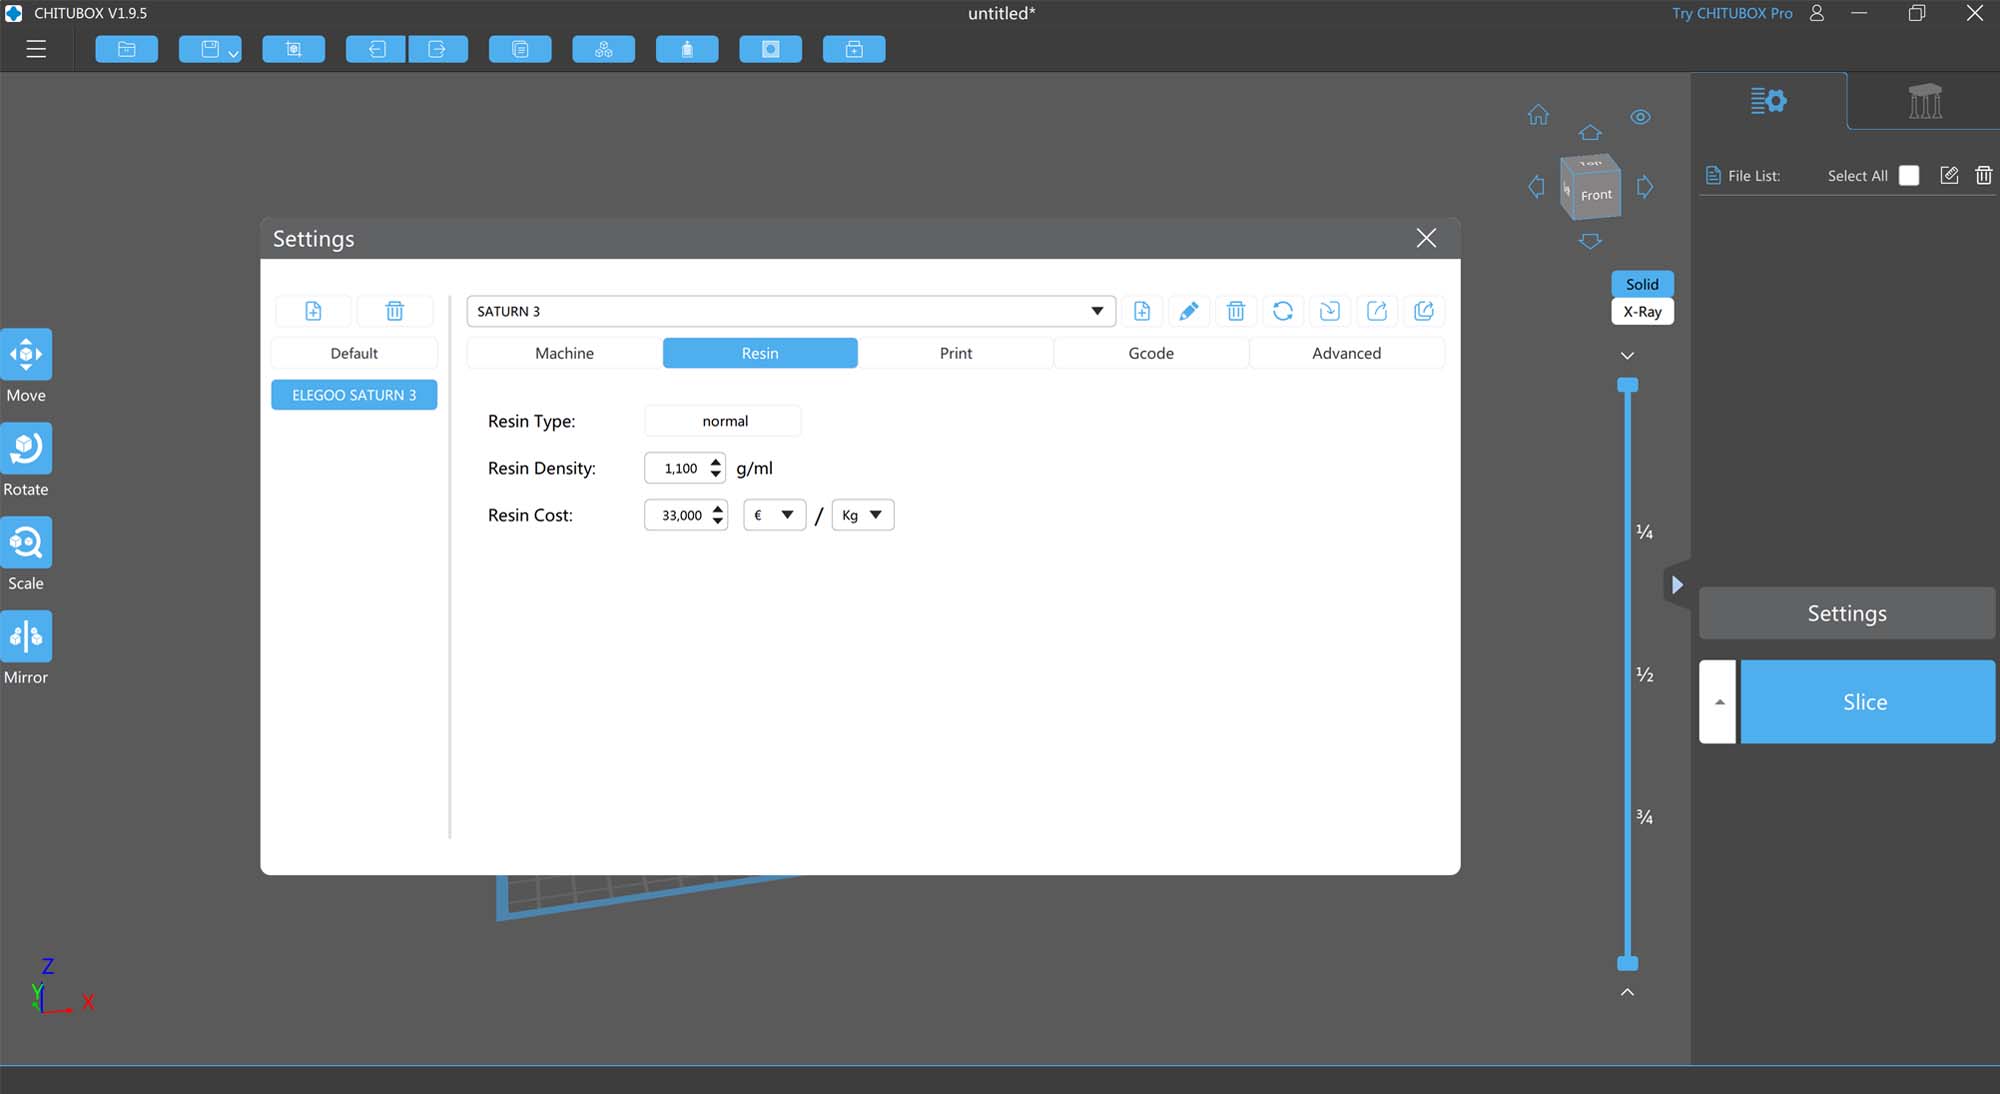This screenshot has height=1094, width=2000.
Task: Click the resin bottle toolbar icon
Action: (x=687, y=49)
